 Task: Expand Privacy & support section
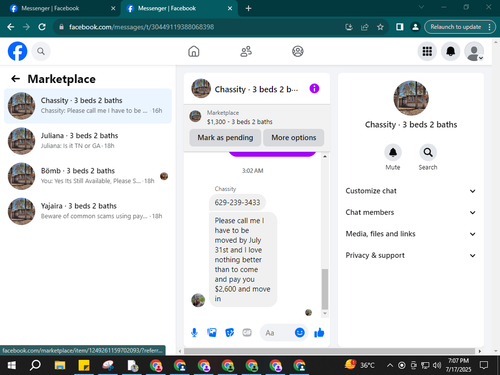[x=411, y=255]
